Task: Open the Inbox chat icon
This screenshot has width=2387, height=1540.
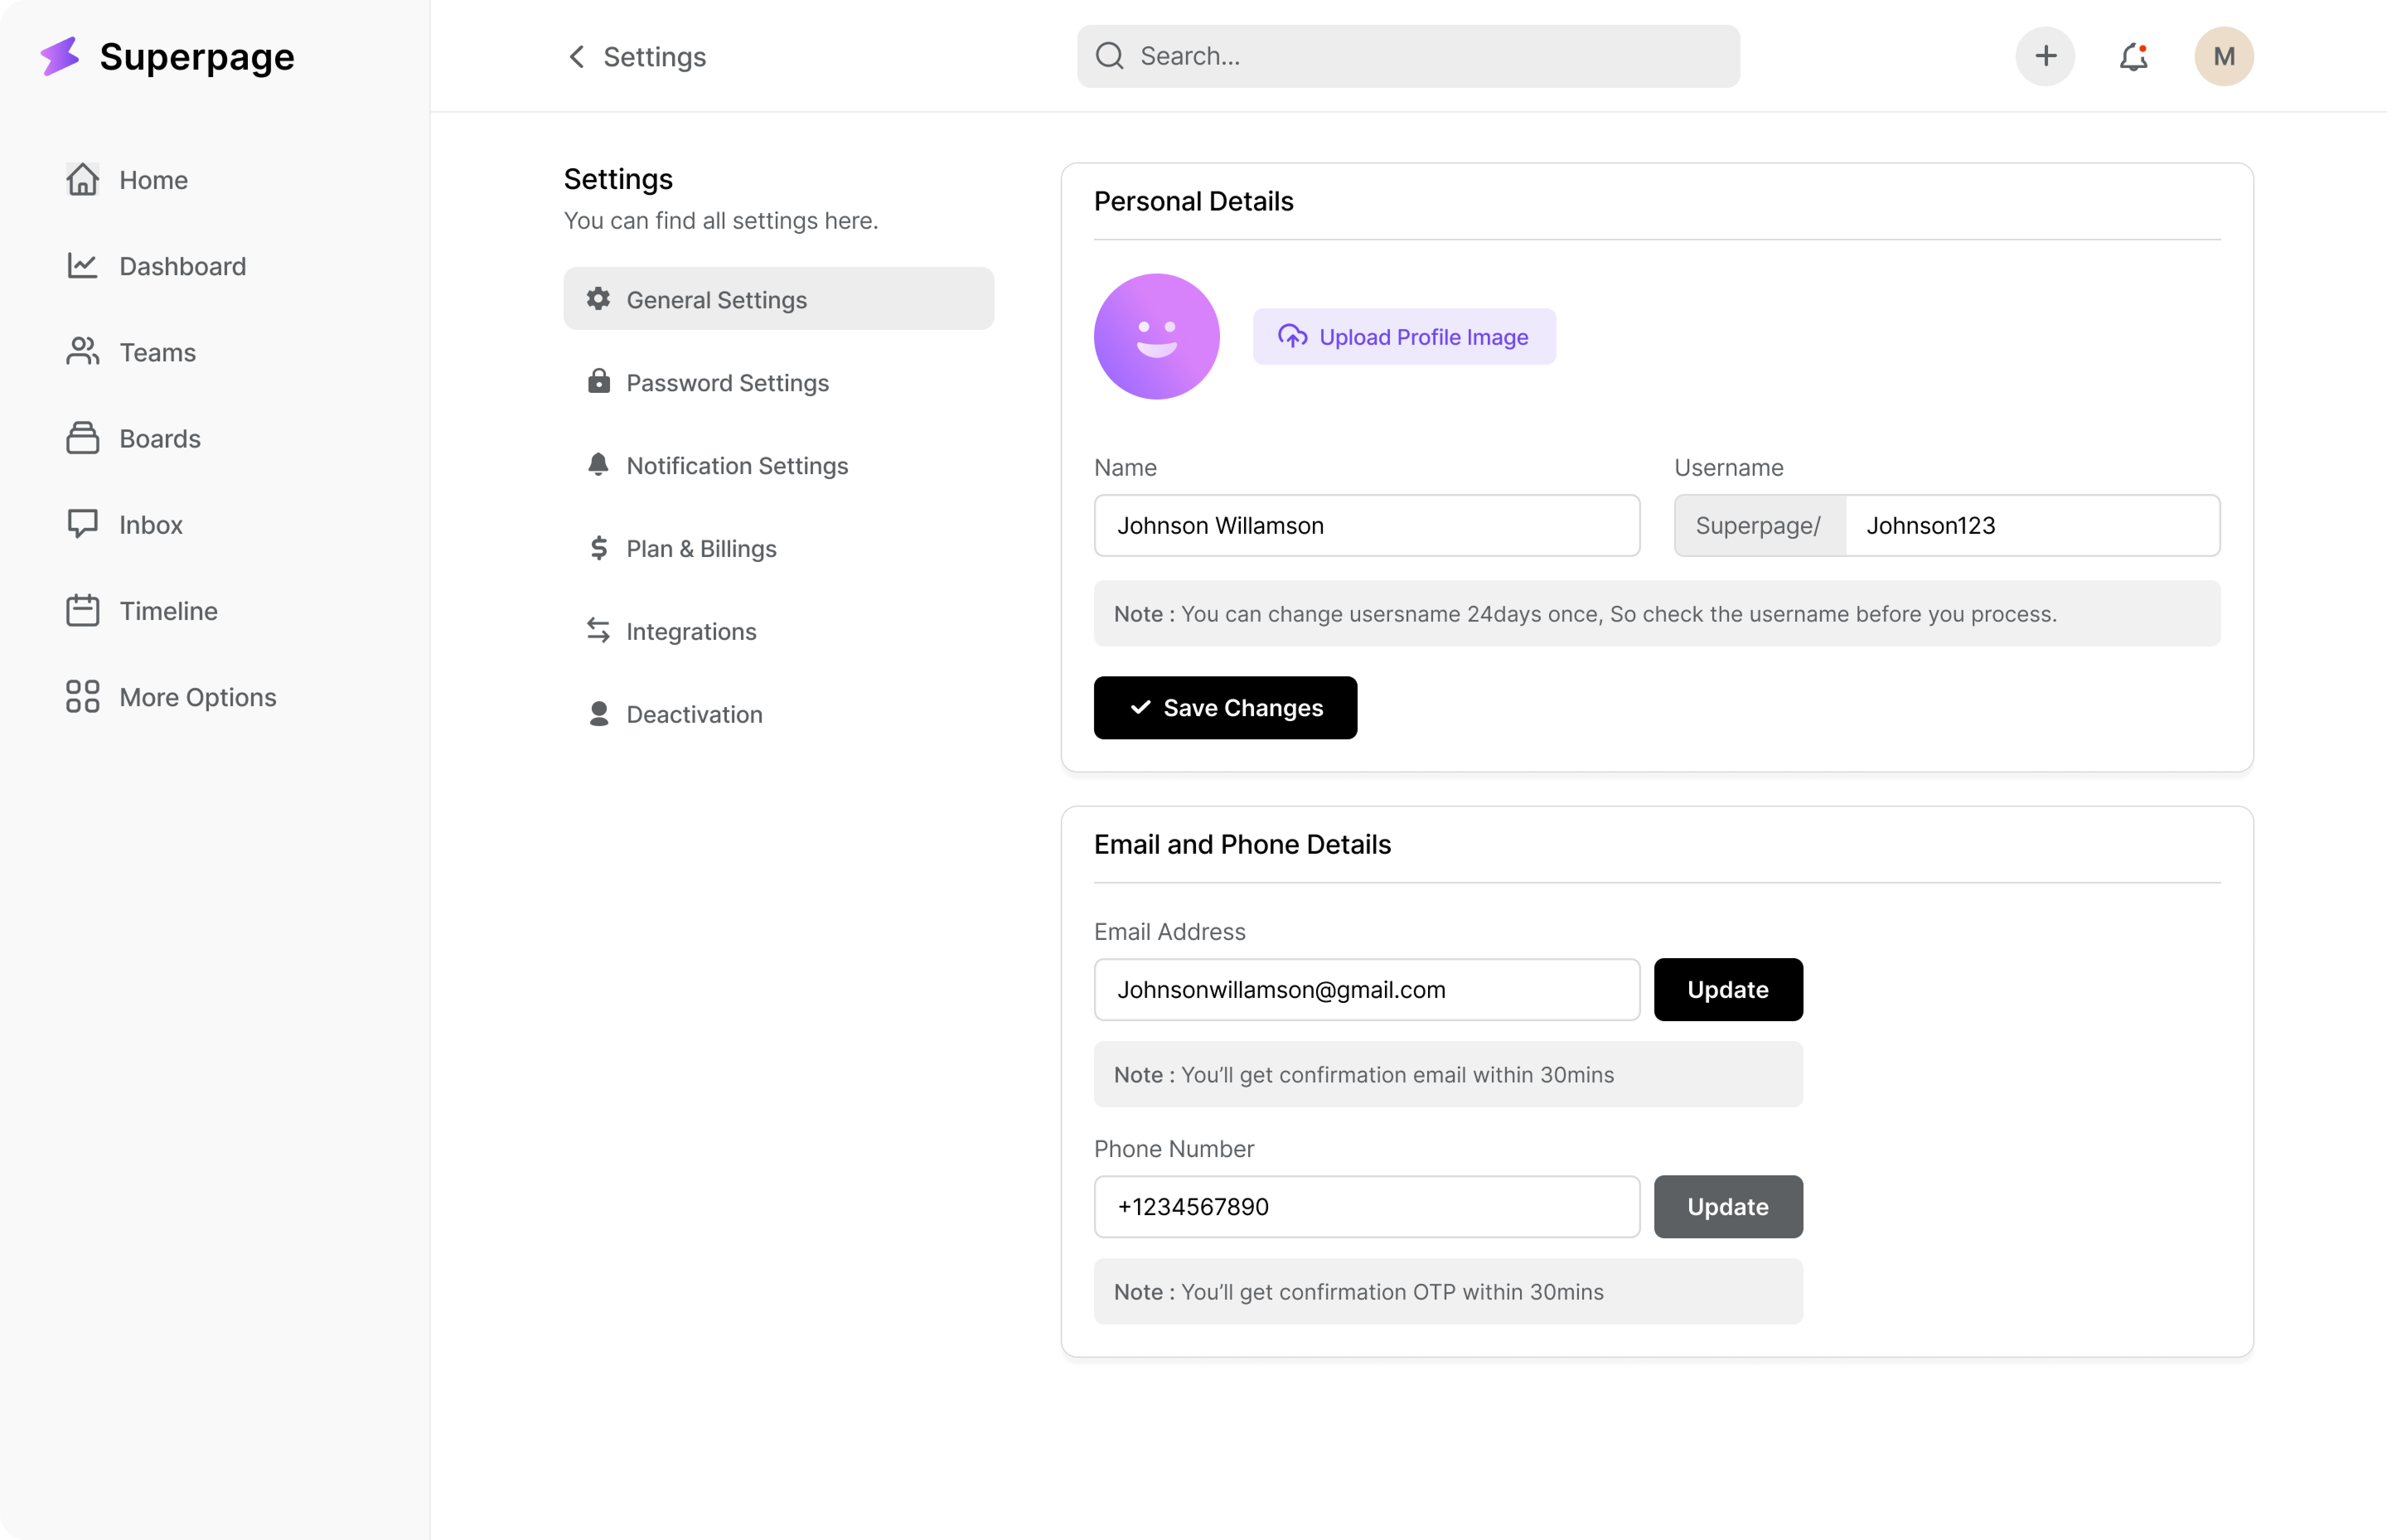Action: (82, 524)
